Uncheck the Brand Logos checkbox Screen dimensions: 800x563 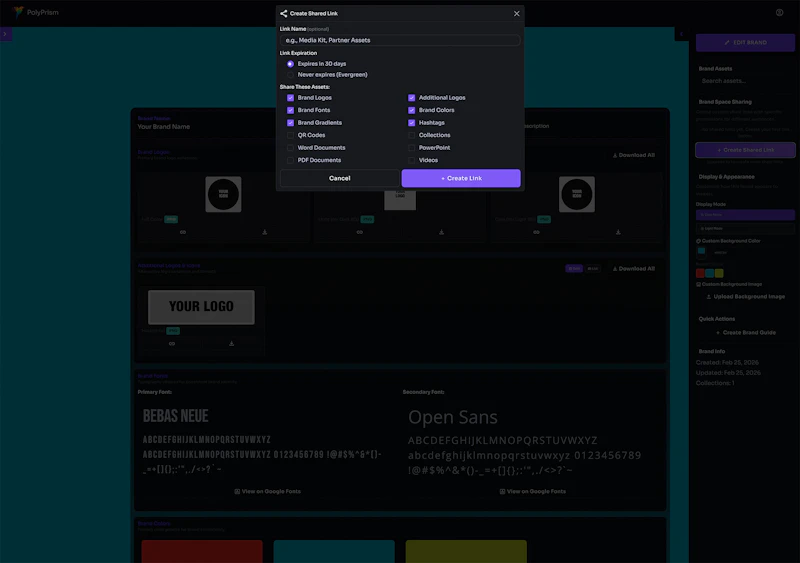pos(290,97)
